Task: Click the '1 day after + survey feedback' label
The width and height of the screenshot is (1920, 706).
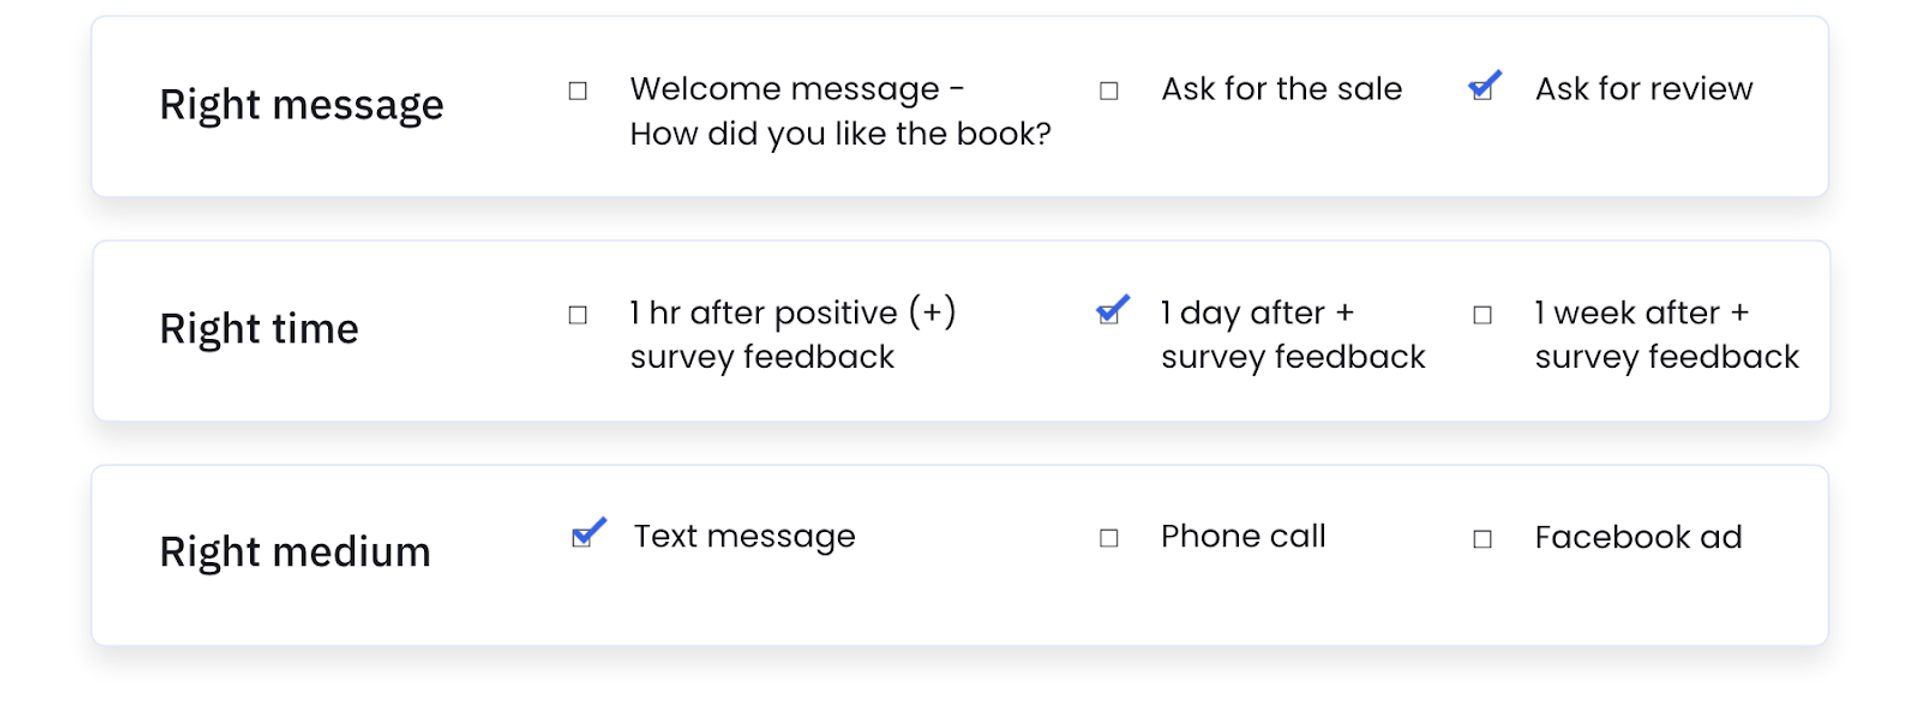Action: (x=1292, y=335)
